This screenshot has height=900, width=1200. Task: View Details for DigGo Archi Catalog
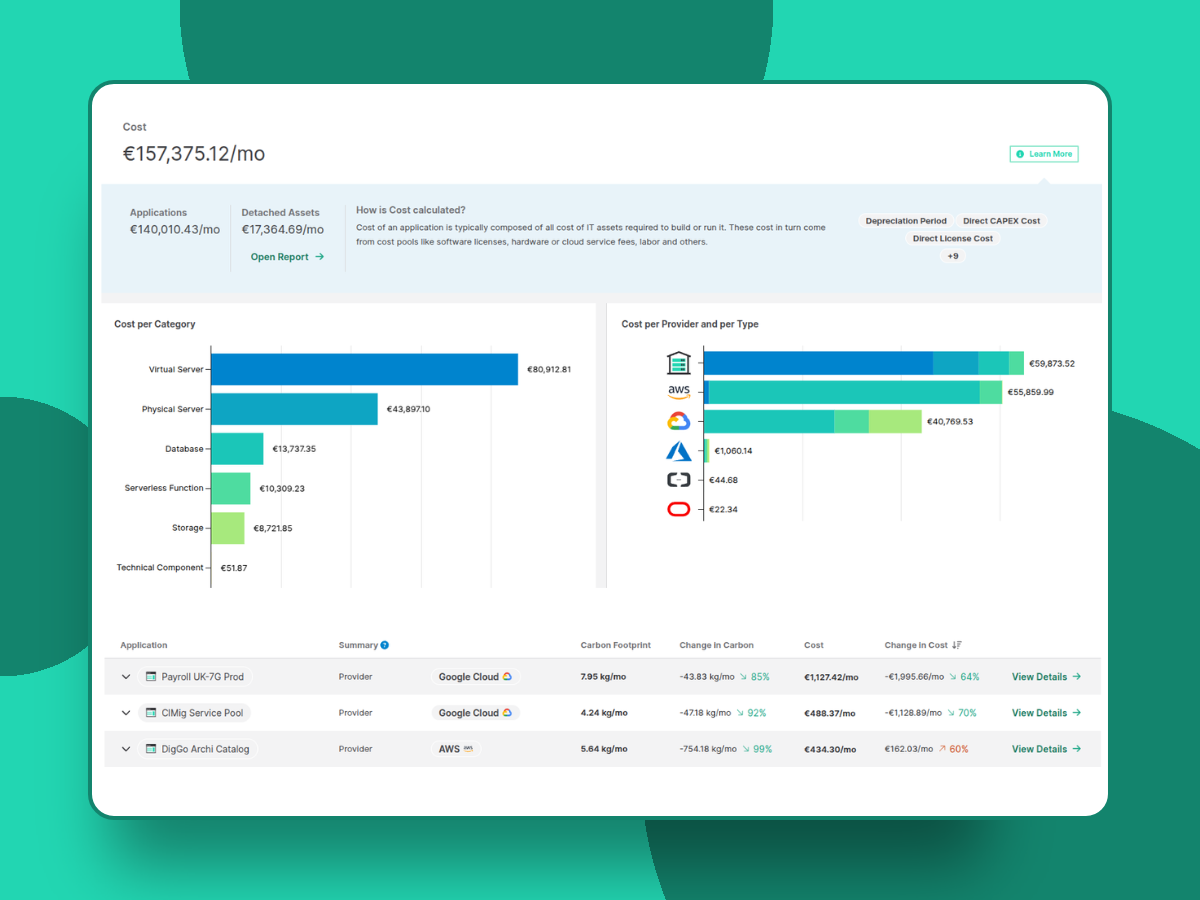click(x=1046, y=749)
